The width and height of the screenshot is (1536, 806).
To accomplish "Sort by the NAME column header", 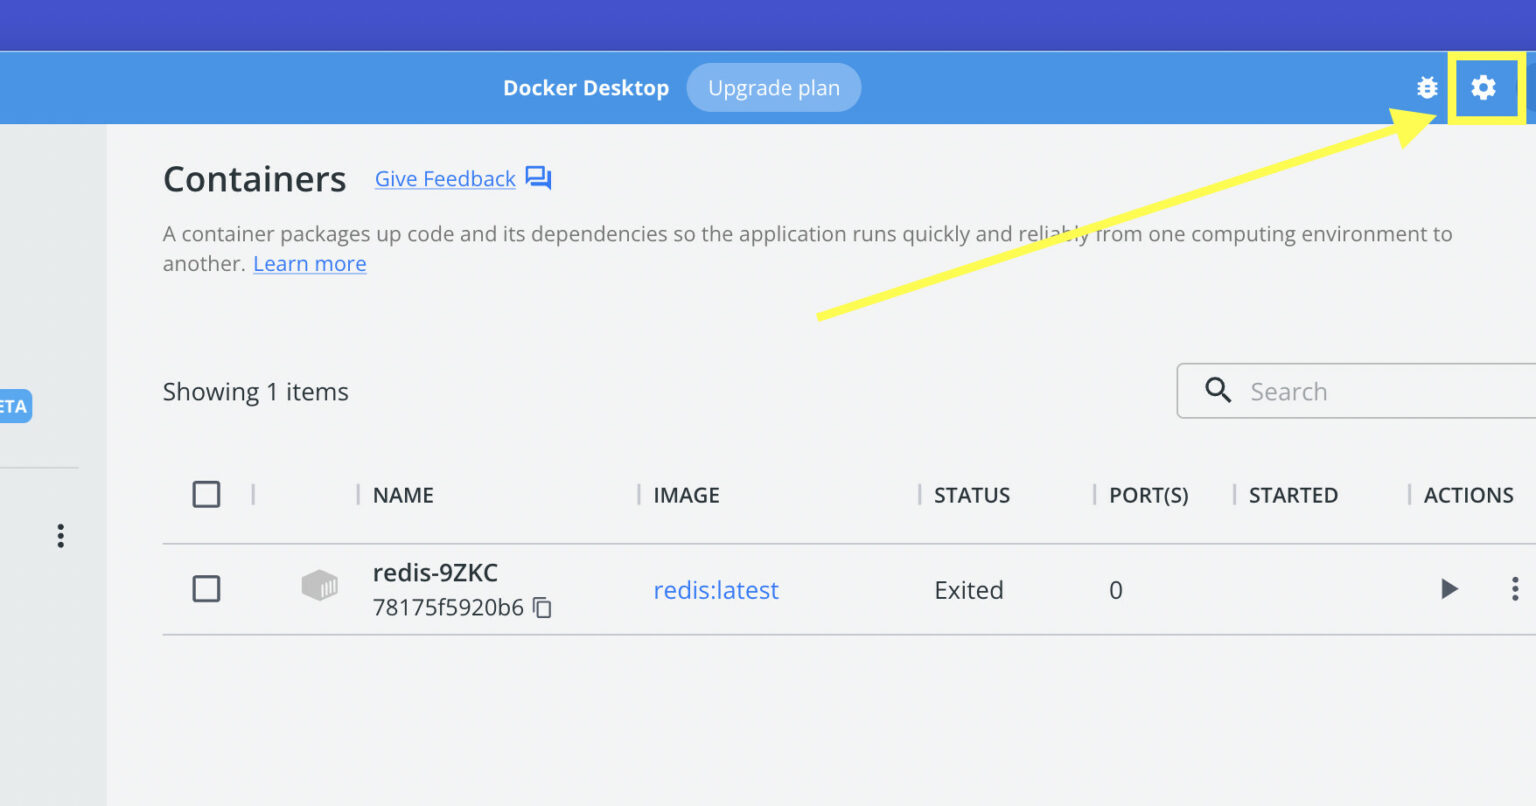I will tap(403, 495).
